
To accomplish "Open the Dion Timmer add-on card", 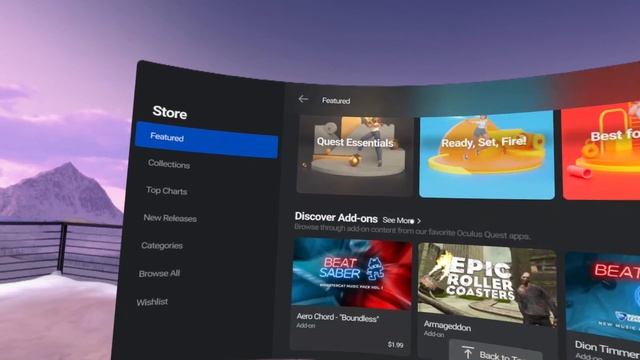I will tap(602, 306).
